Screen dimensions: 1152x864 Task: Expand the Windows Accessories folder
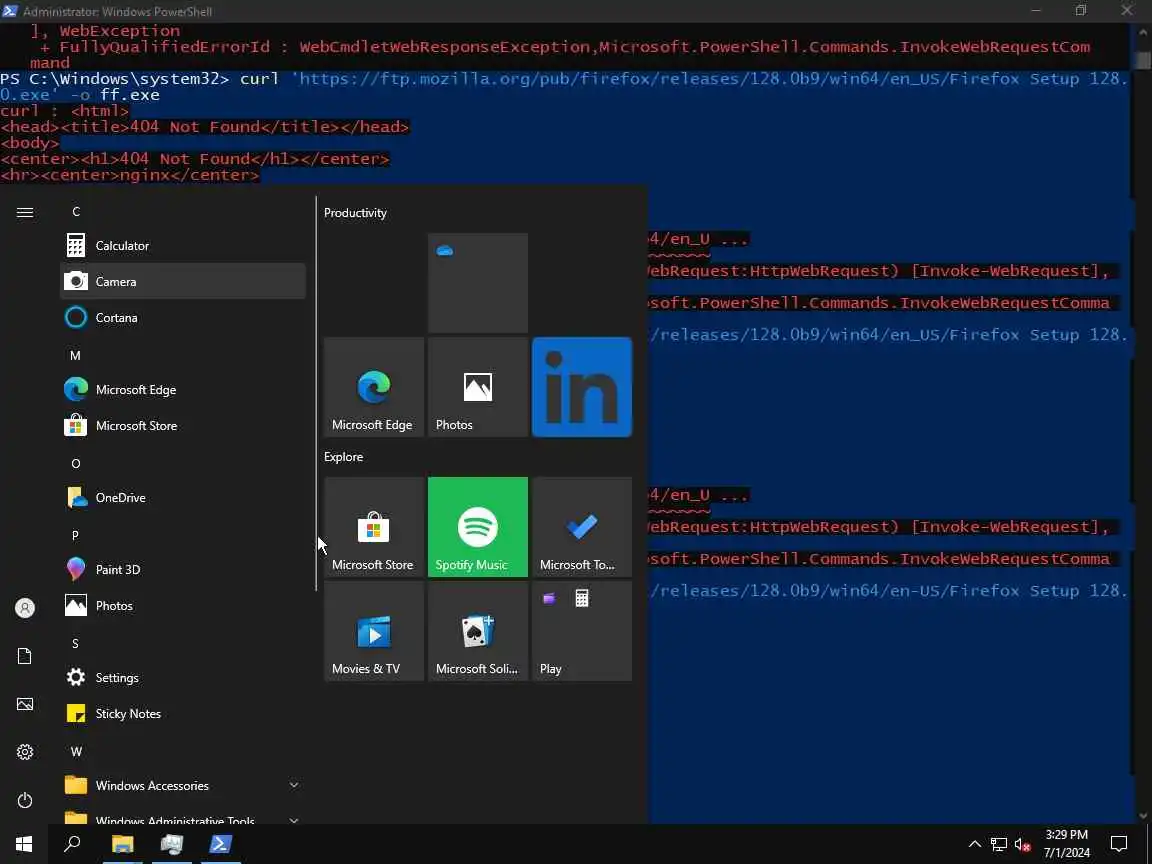pos(182,785)
